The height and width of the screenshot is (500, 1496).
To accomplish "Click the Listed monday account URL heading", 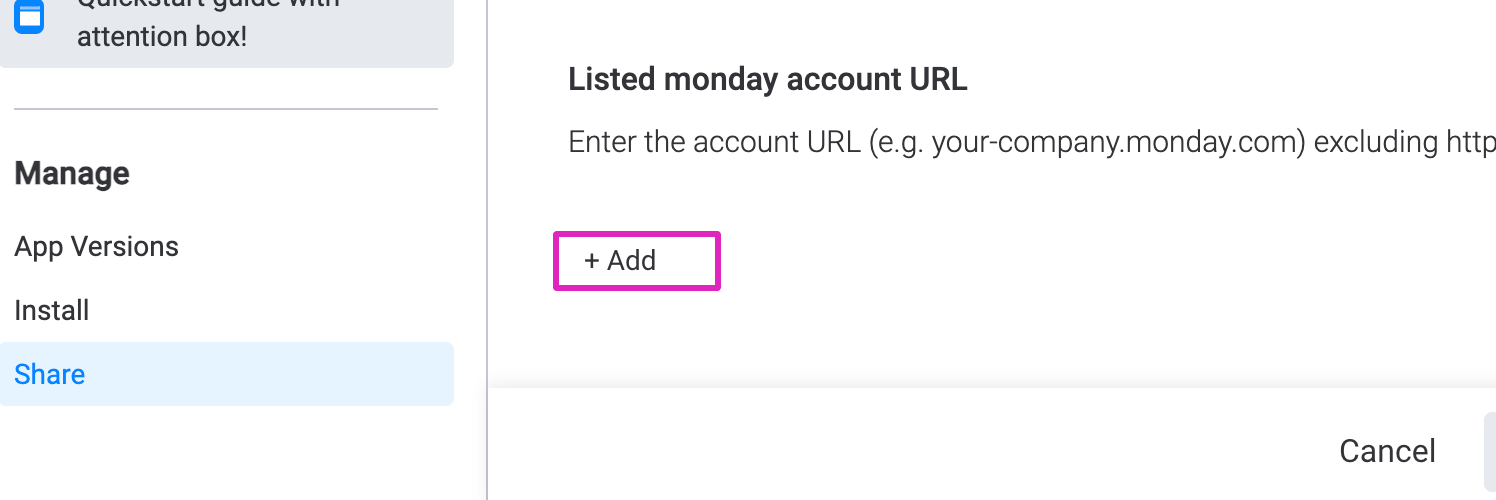I will click(x=768, y=79).
